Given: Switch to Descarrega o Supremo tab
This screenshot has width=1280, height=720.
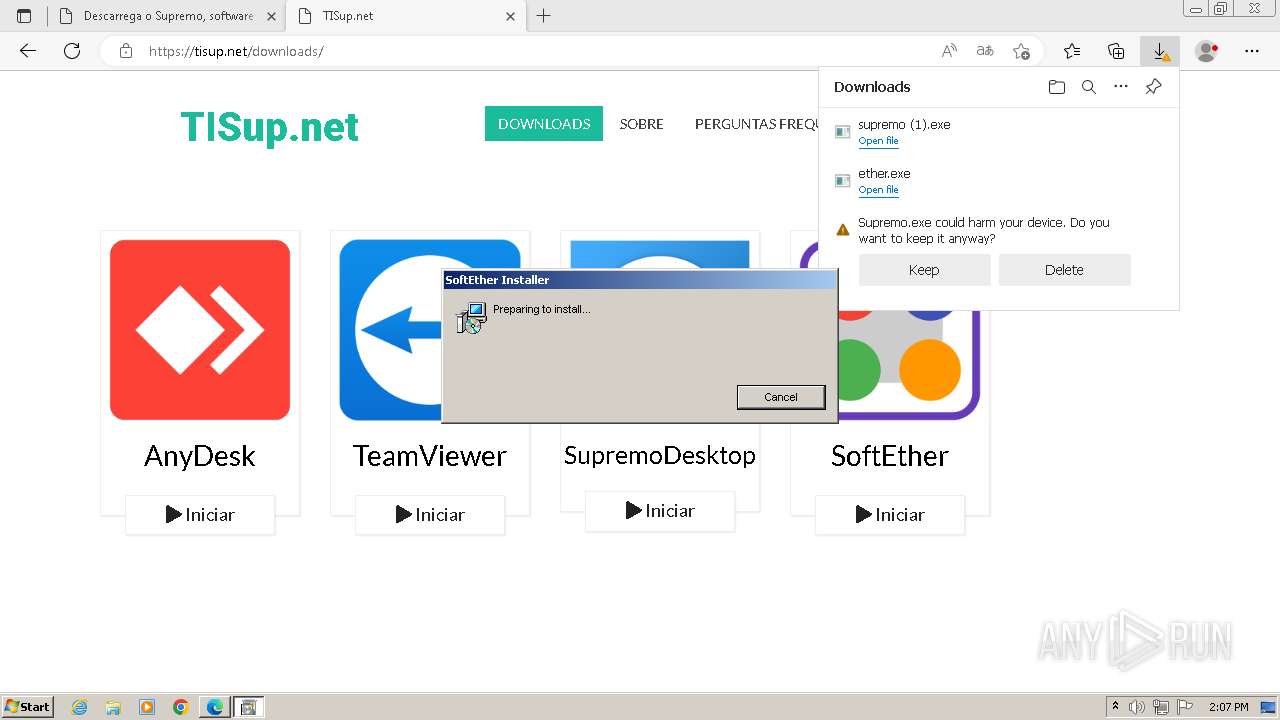Looking at the screenshot, I should [167, 16].
